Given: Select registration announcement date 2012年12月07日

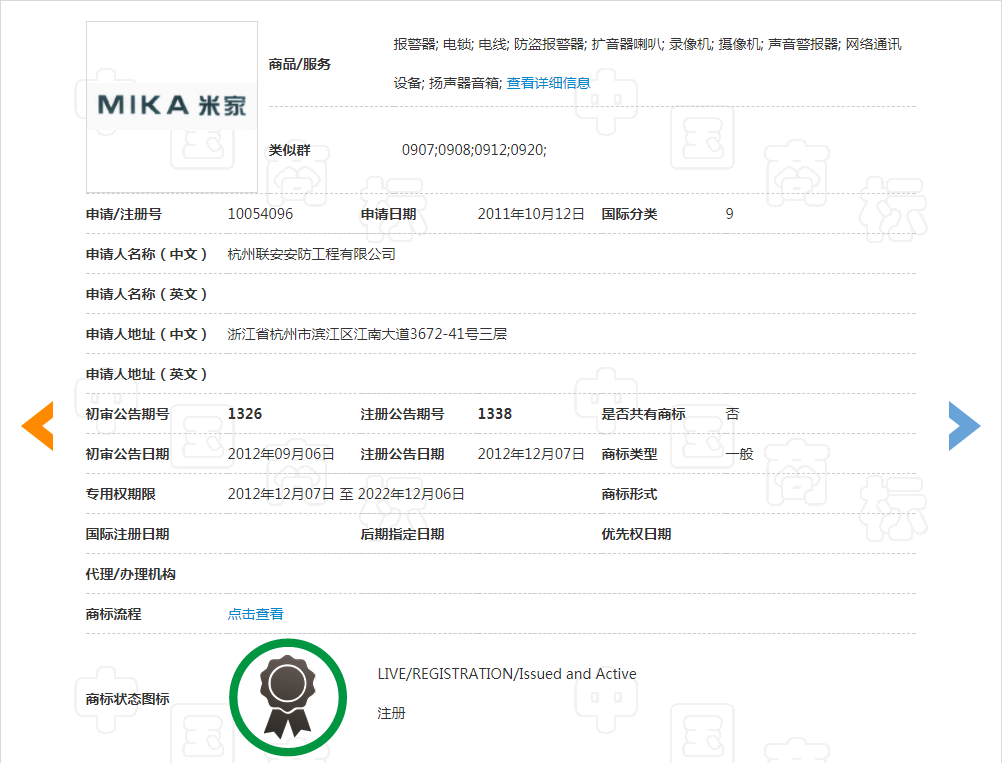Looking at the screenshot, I should (531, 454).
